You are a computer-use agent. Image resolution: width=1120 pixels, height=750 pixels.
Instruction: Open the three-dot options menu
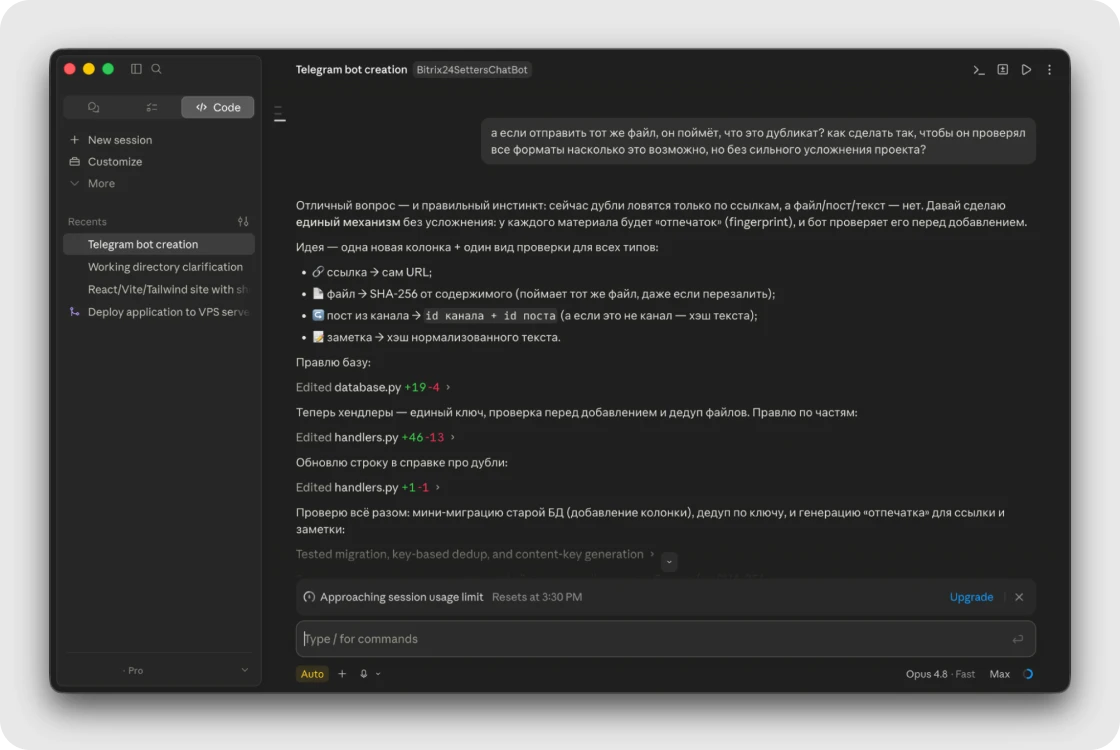[x=1049, y=69]
